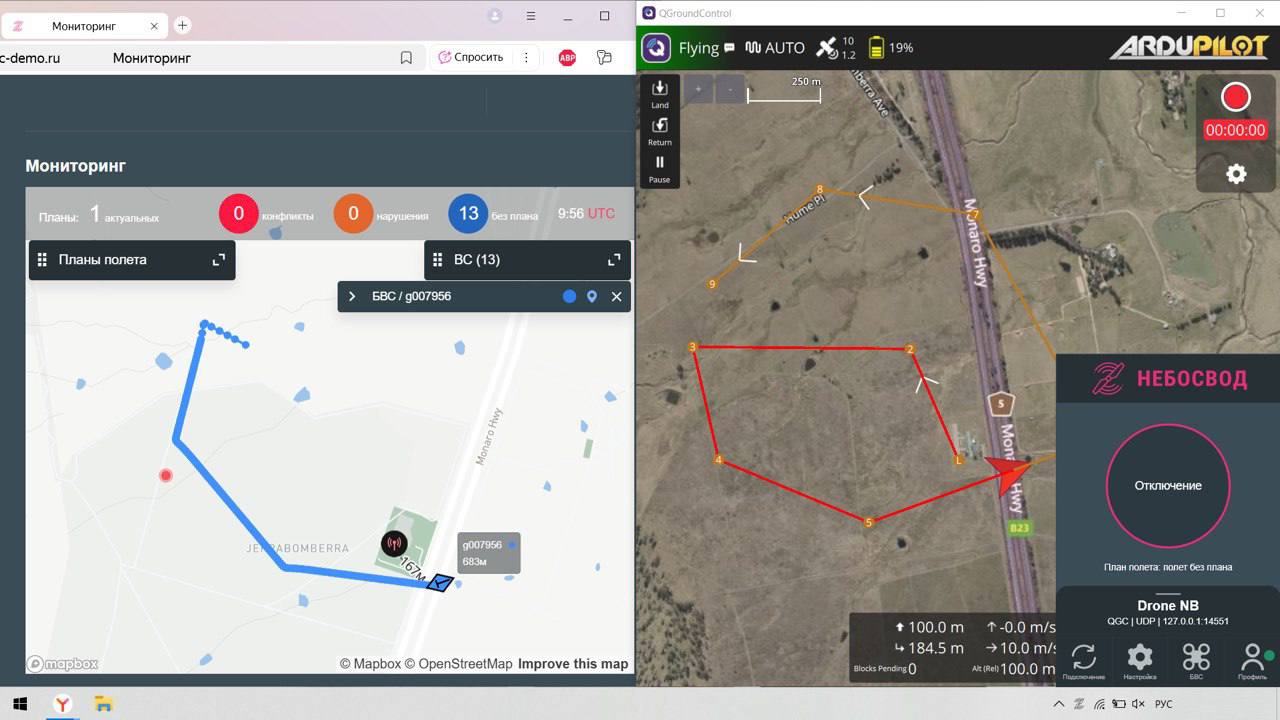Open the video settings gear in QGroundControl
Screen dimensions: 1280x720
click(x=1236, y=173)
